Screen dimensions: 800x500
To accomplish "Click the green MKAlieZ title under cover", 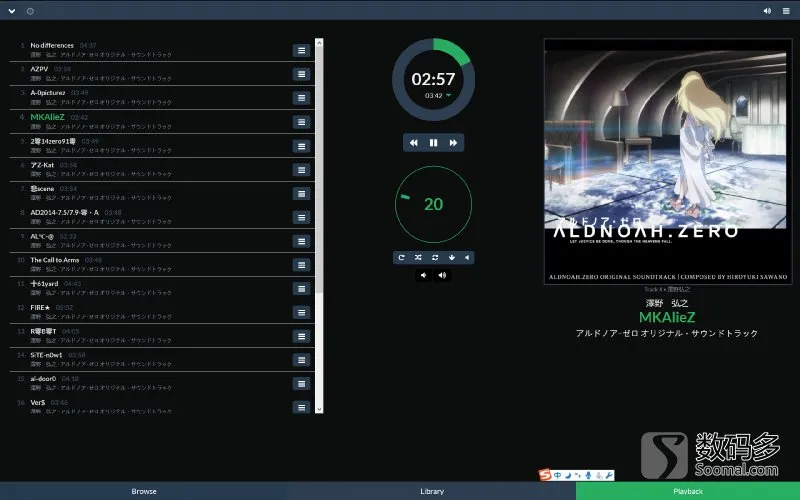I will click(x=667, y=317).
